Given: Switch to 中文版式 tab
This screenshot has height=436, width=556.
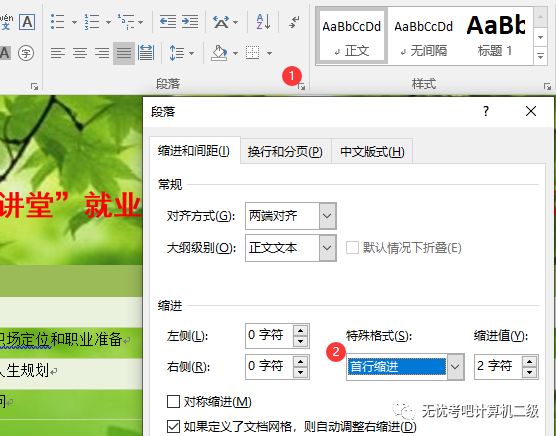Looking at the screenshot, I should [x=372, y=152].
